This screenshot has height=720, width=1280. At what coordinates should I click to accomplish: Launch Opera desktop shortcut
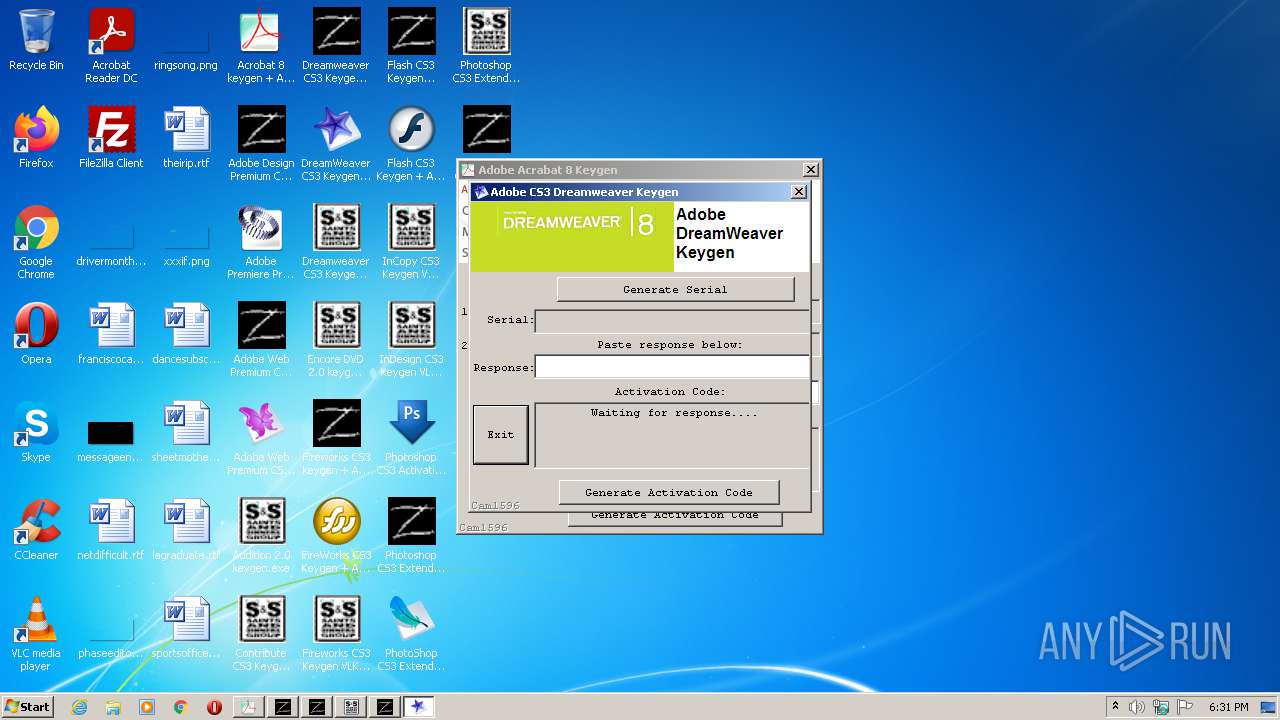[36, 334]
